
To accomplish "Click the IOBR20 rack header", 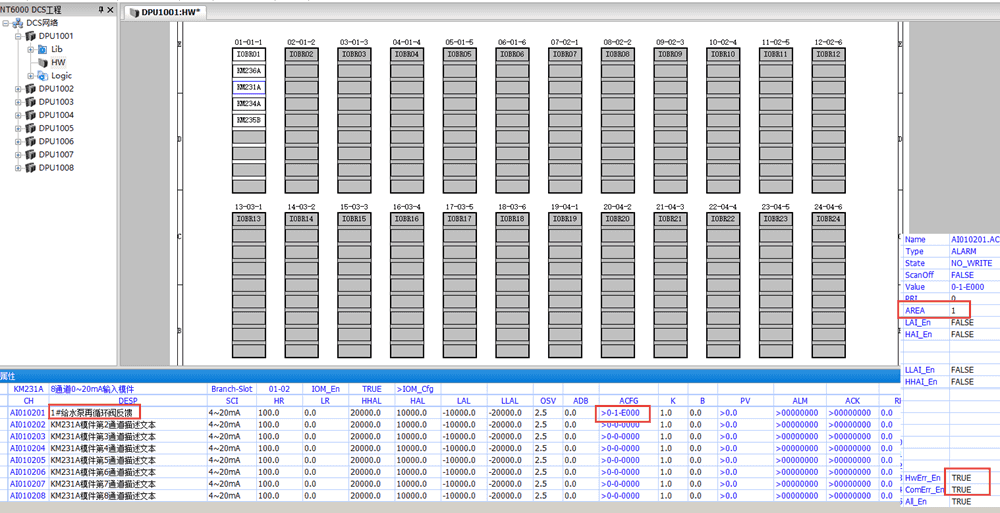I will [619, 219].
